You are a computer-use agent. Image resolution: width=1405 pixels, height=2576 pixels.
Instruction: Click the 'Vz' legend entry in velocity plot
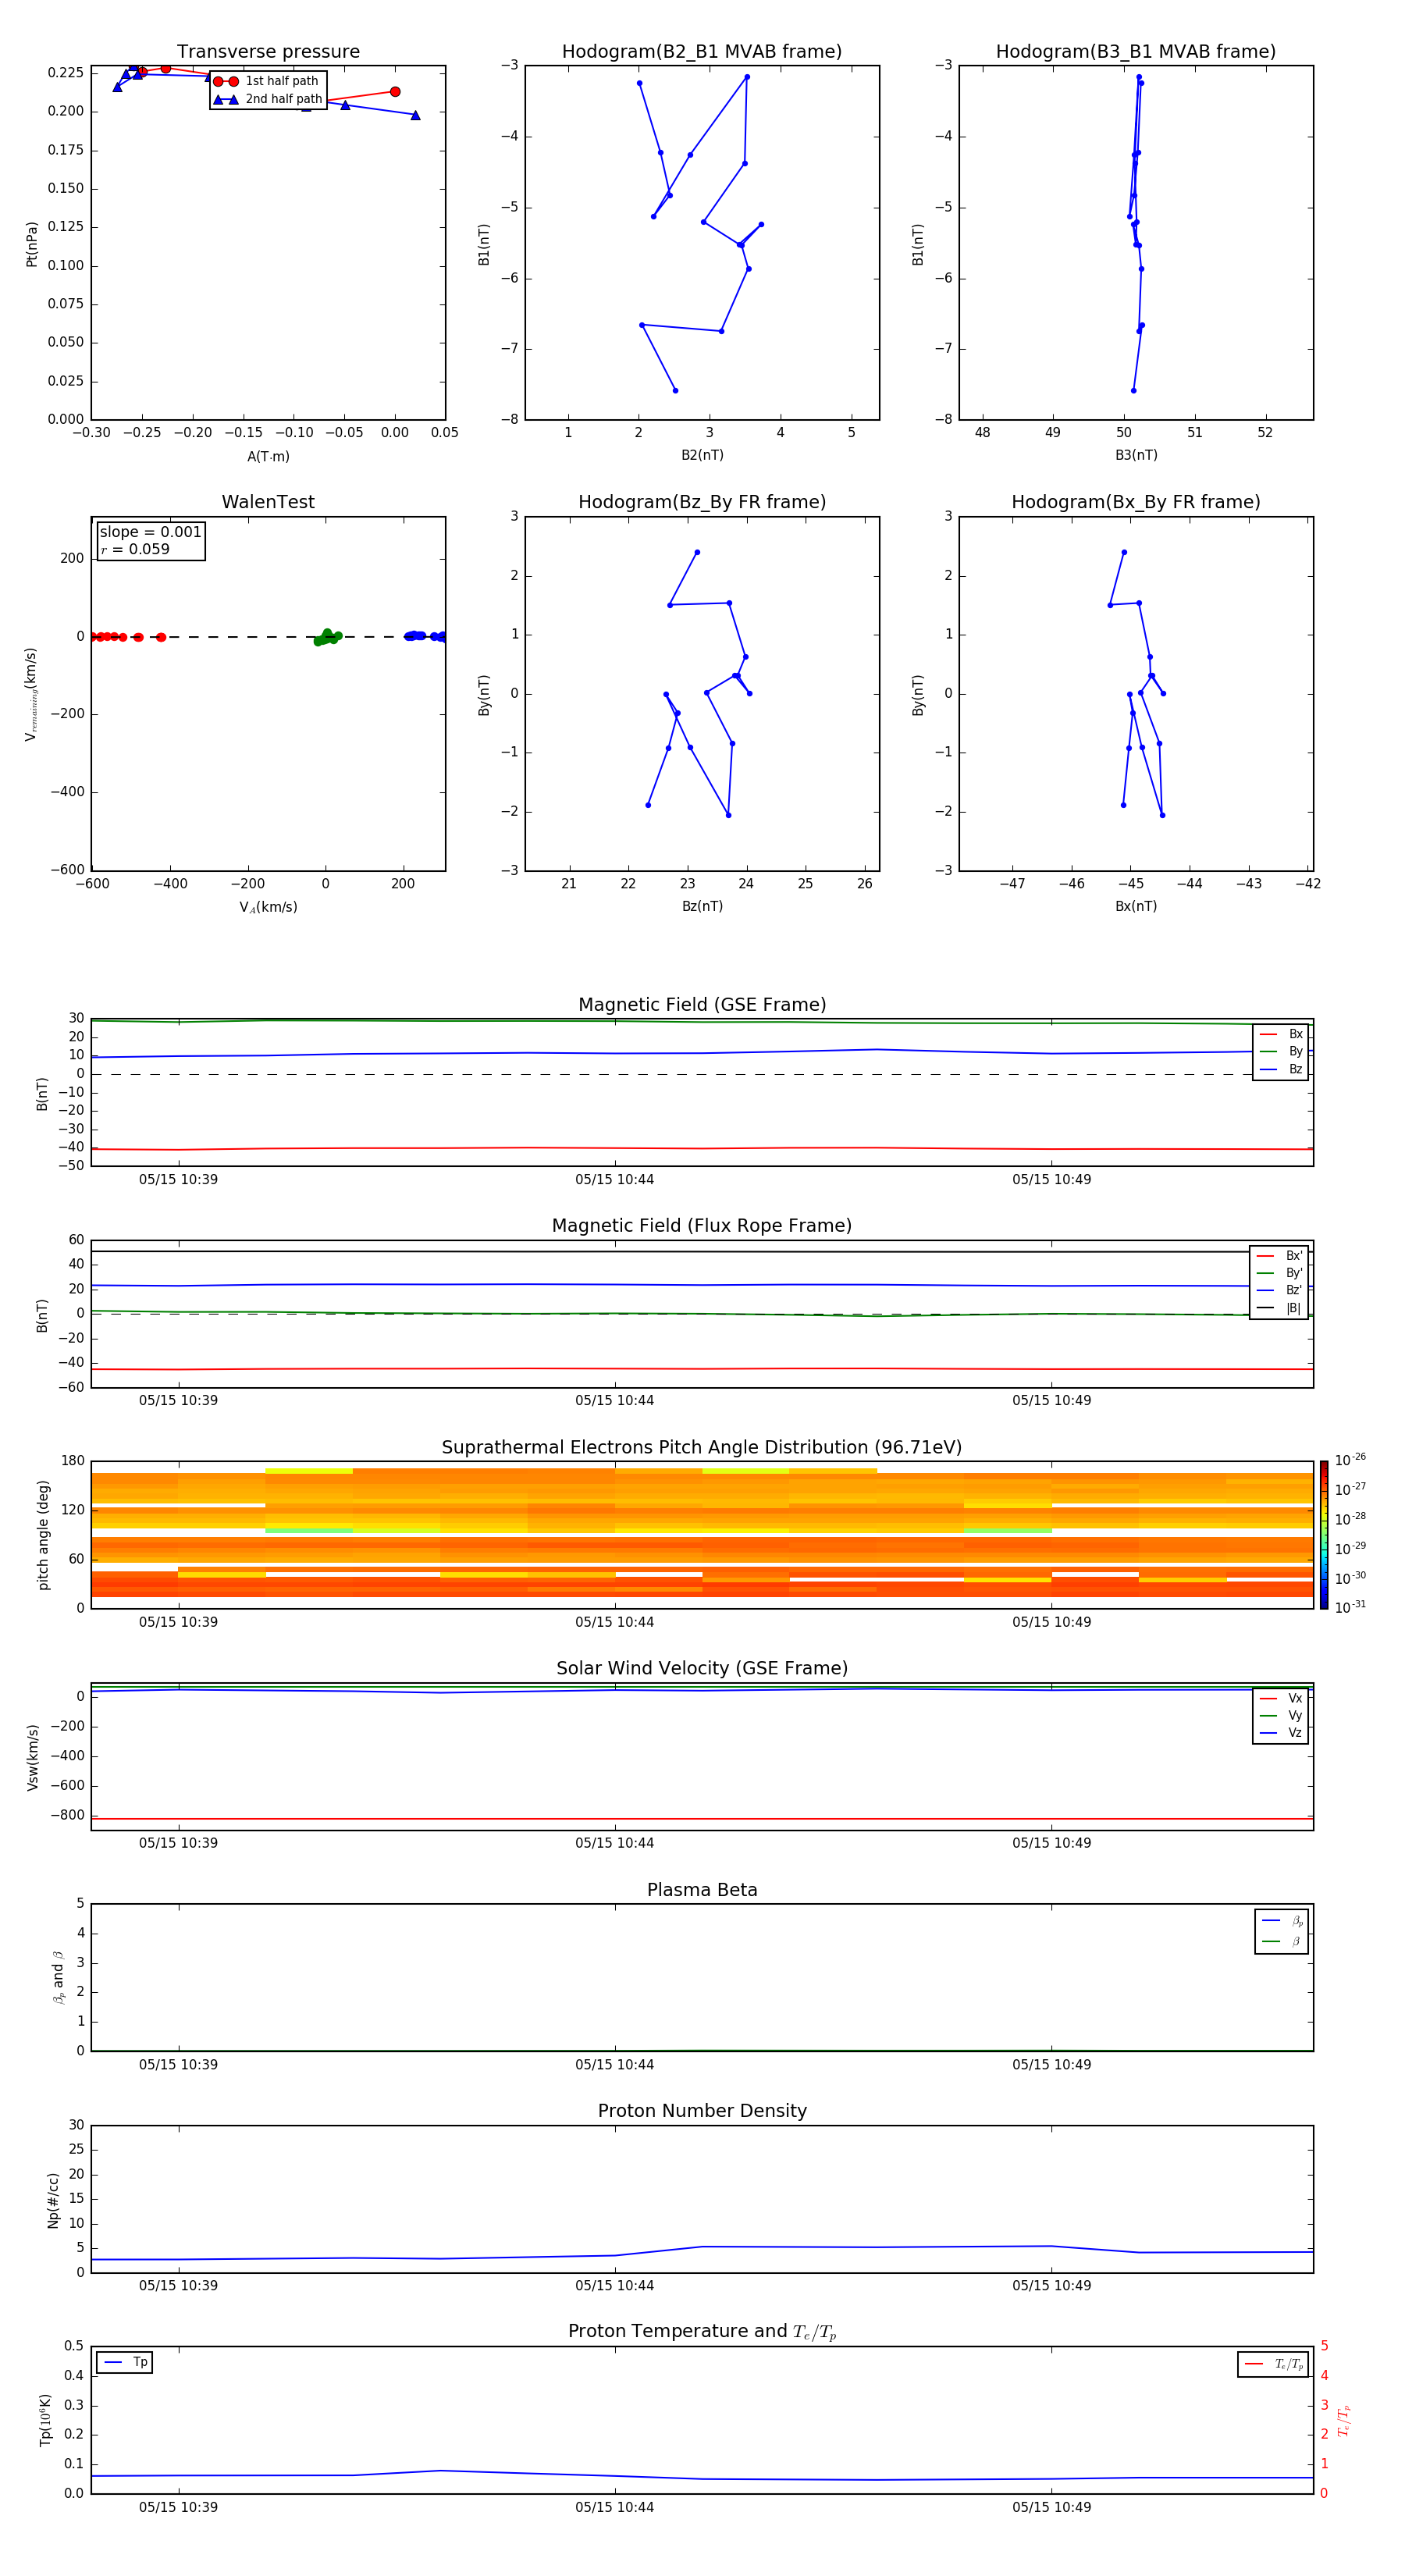[x=1282, y=1733]
